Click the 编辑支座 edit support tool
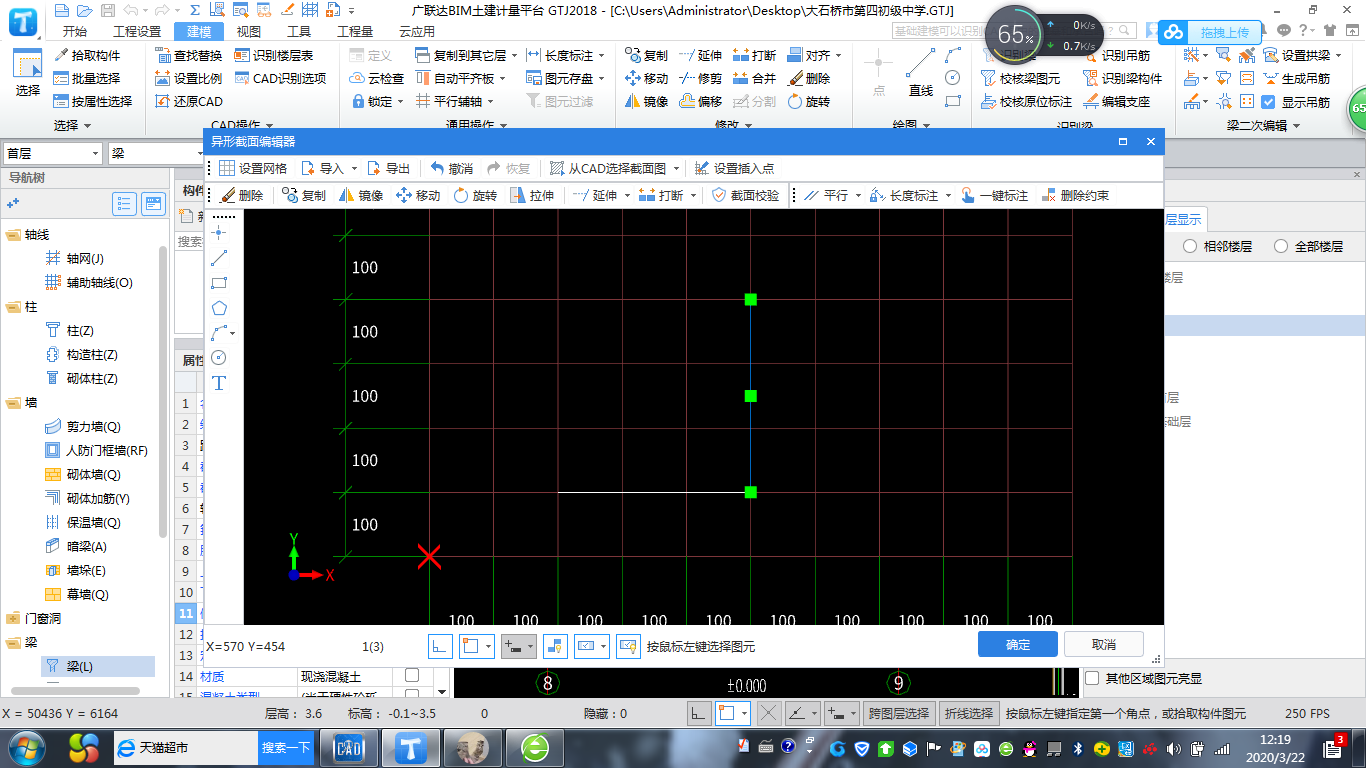 [1117, 101]
